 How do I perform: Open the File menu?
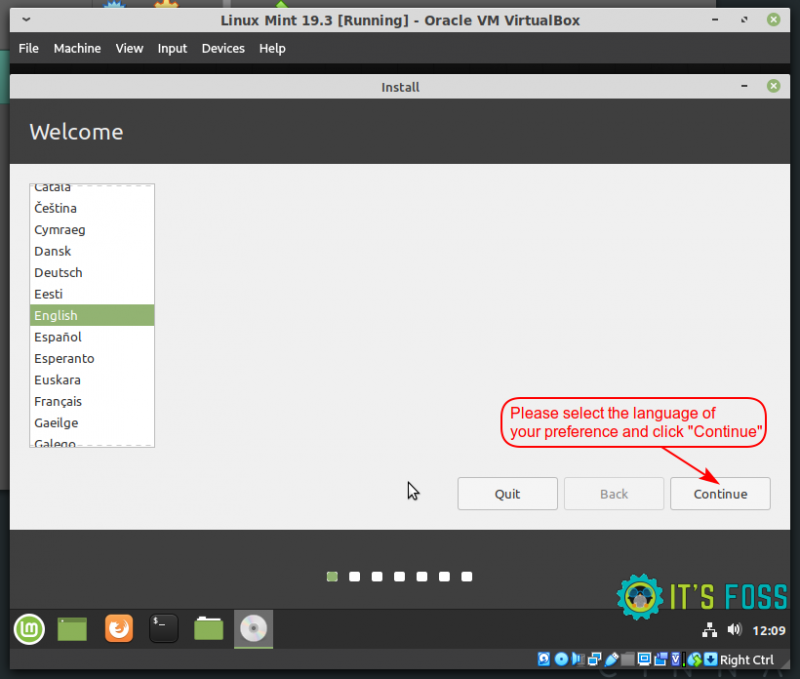coord(29,48)
